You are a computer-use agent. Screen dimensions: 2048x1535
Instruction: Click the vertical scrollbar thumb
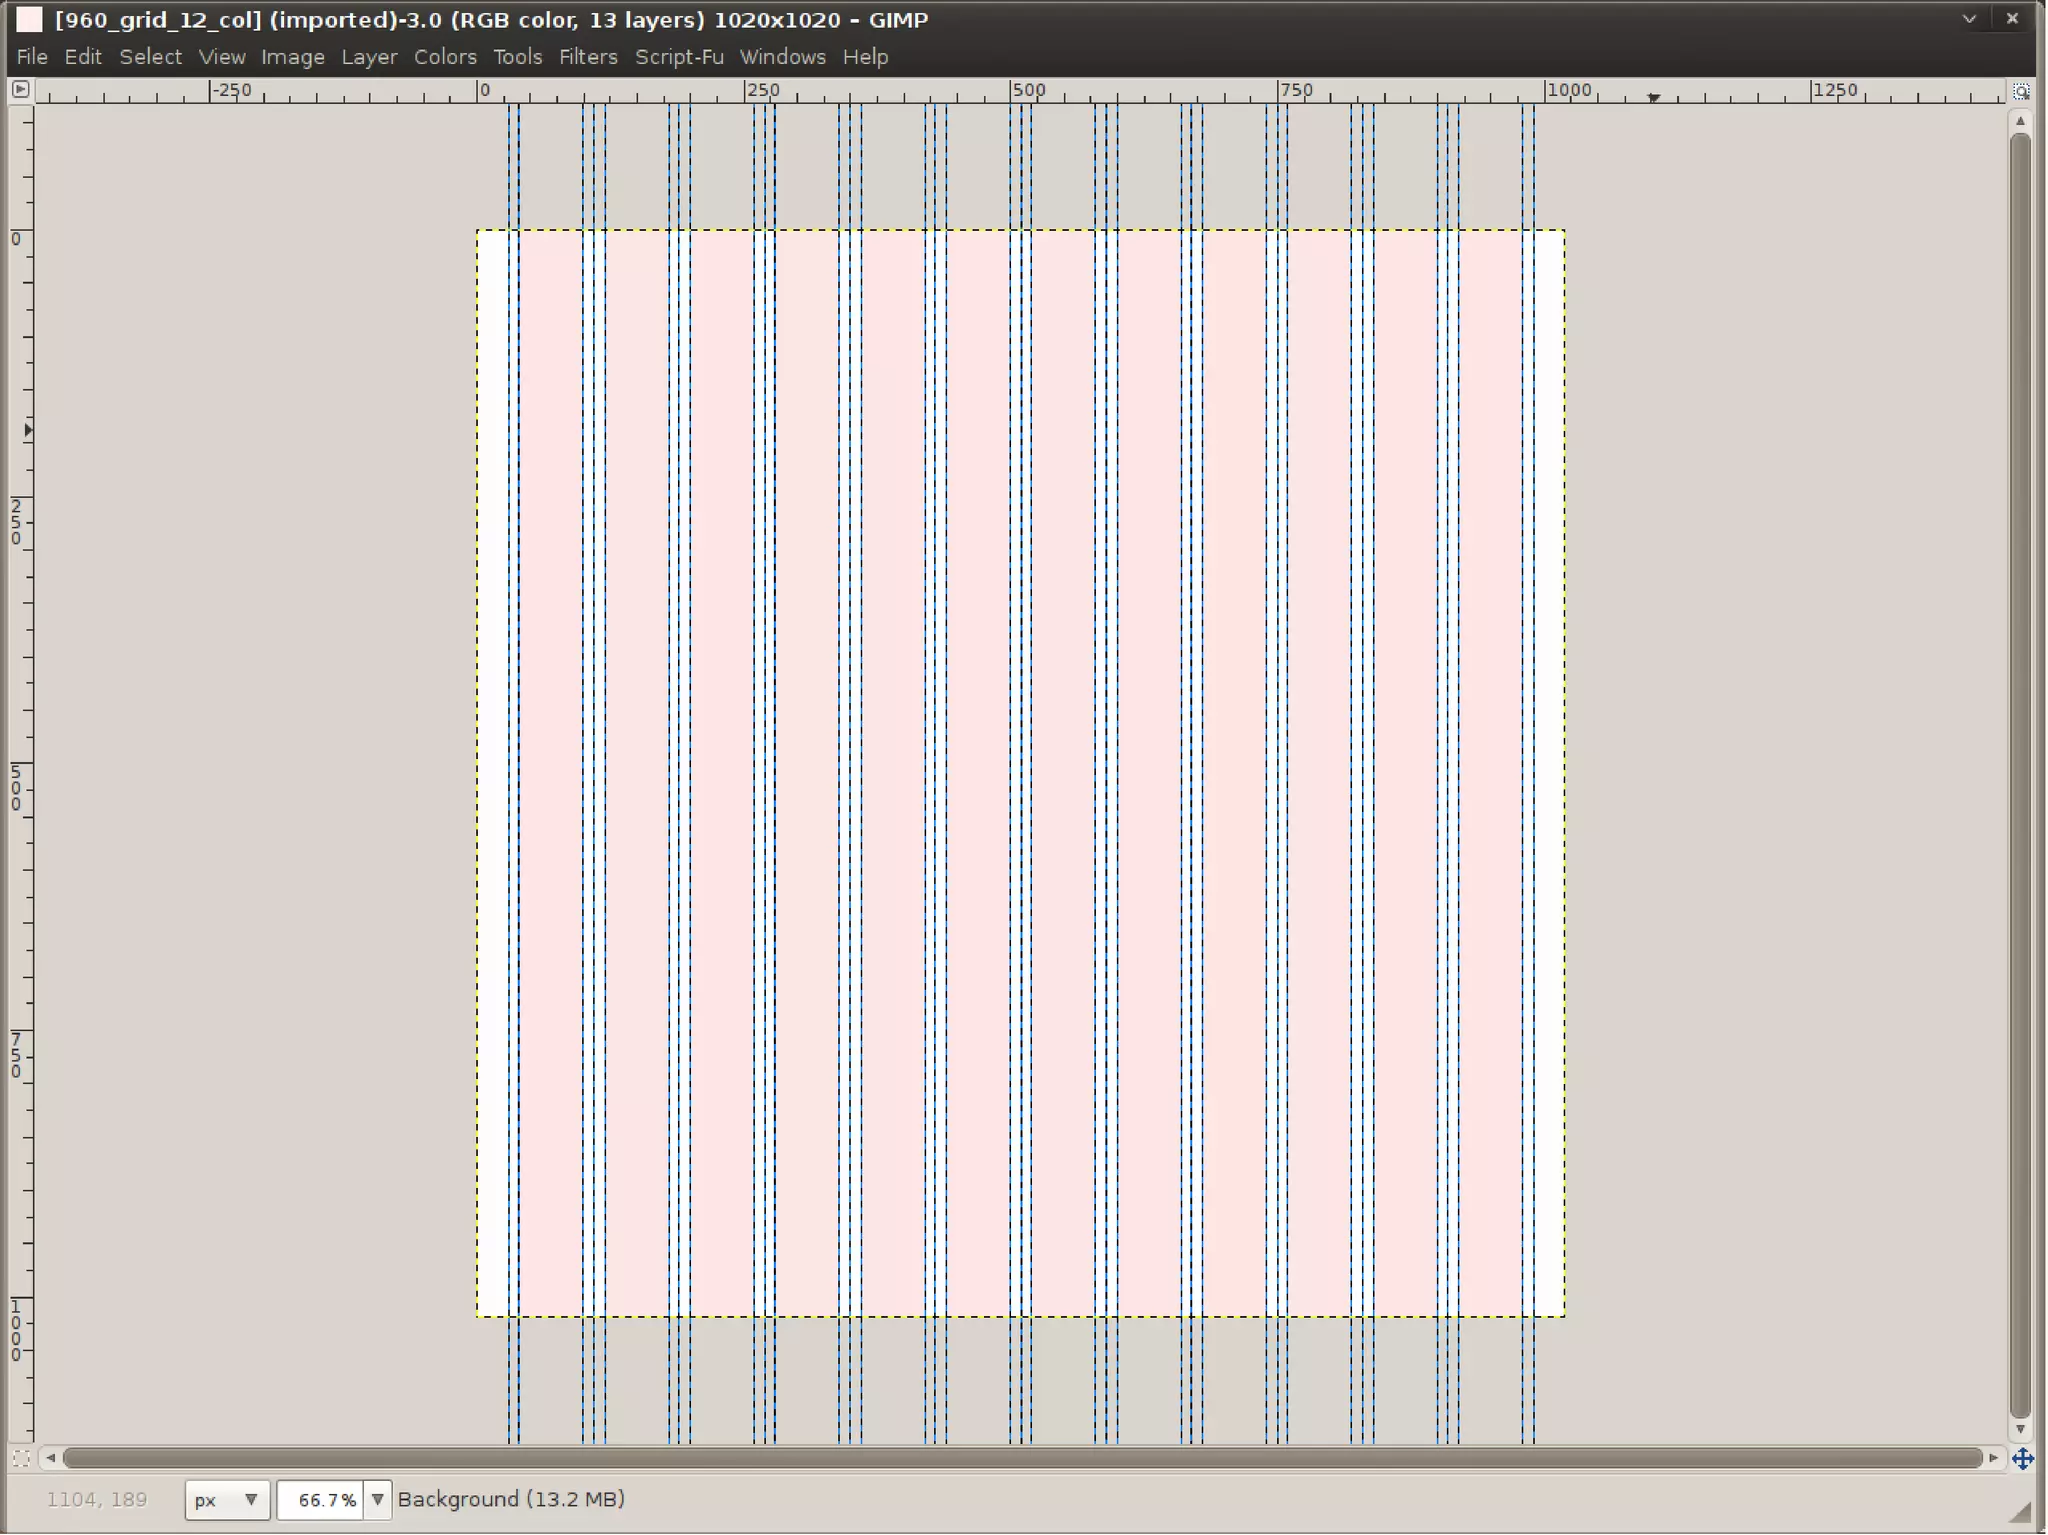point(2021,775)
